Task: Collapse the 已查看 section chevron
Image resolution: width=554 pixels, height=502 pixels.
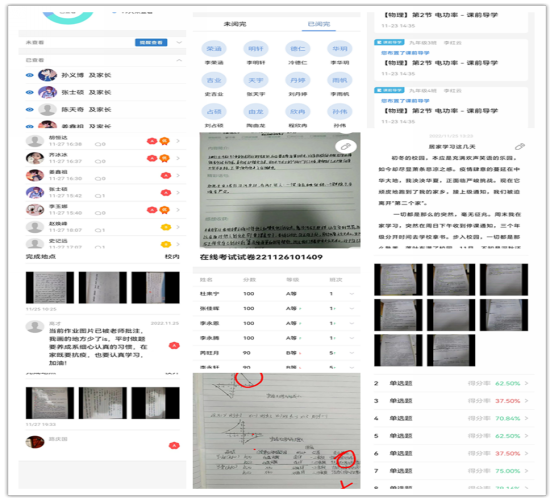Action: click(x=179, y=60)
